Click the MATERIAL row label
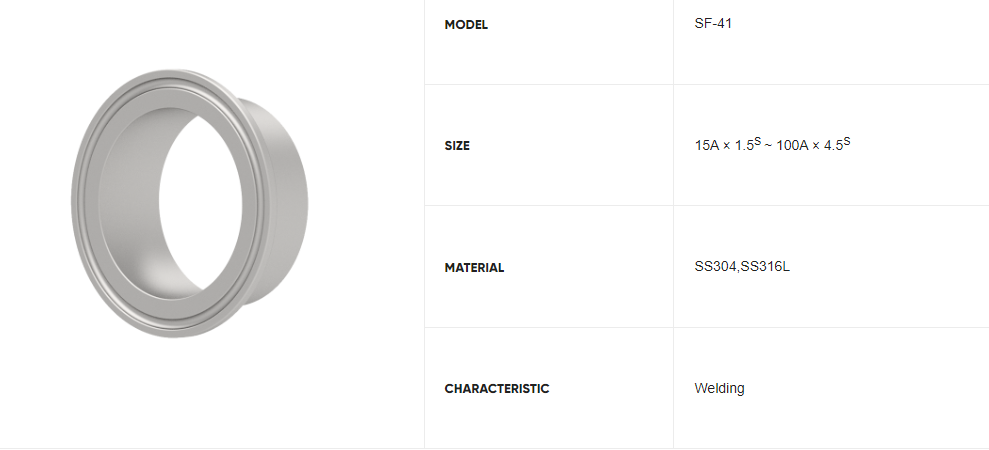Viewport: 989px width, 450px height. click(x=474, y=268)
